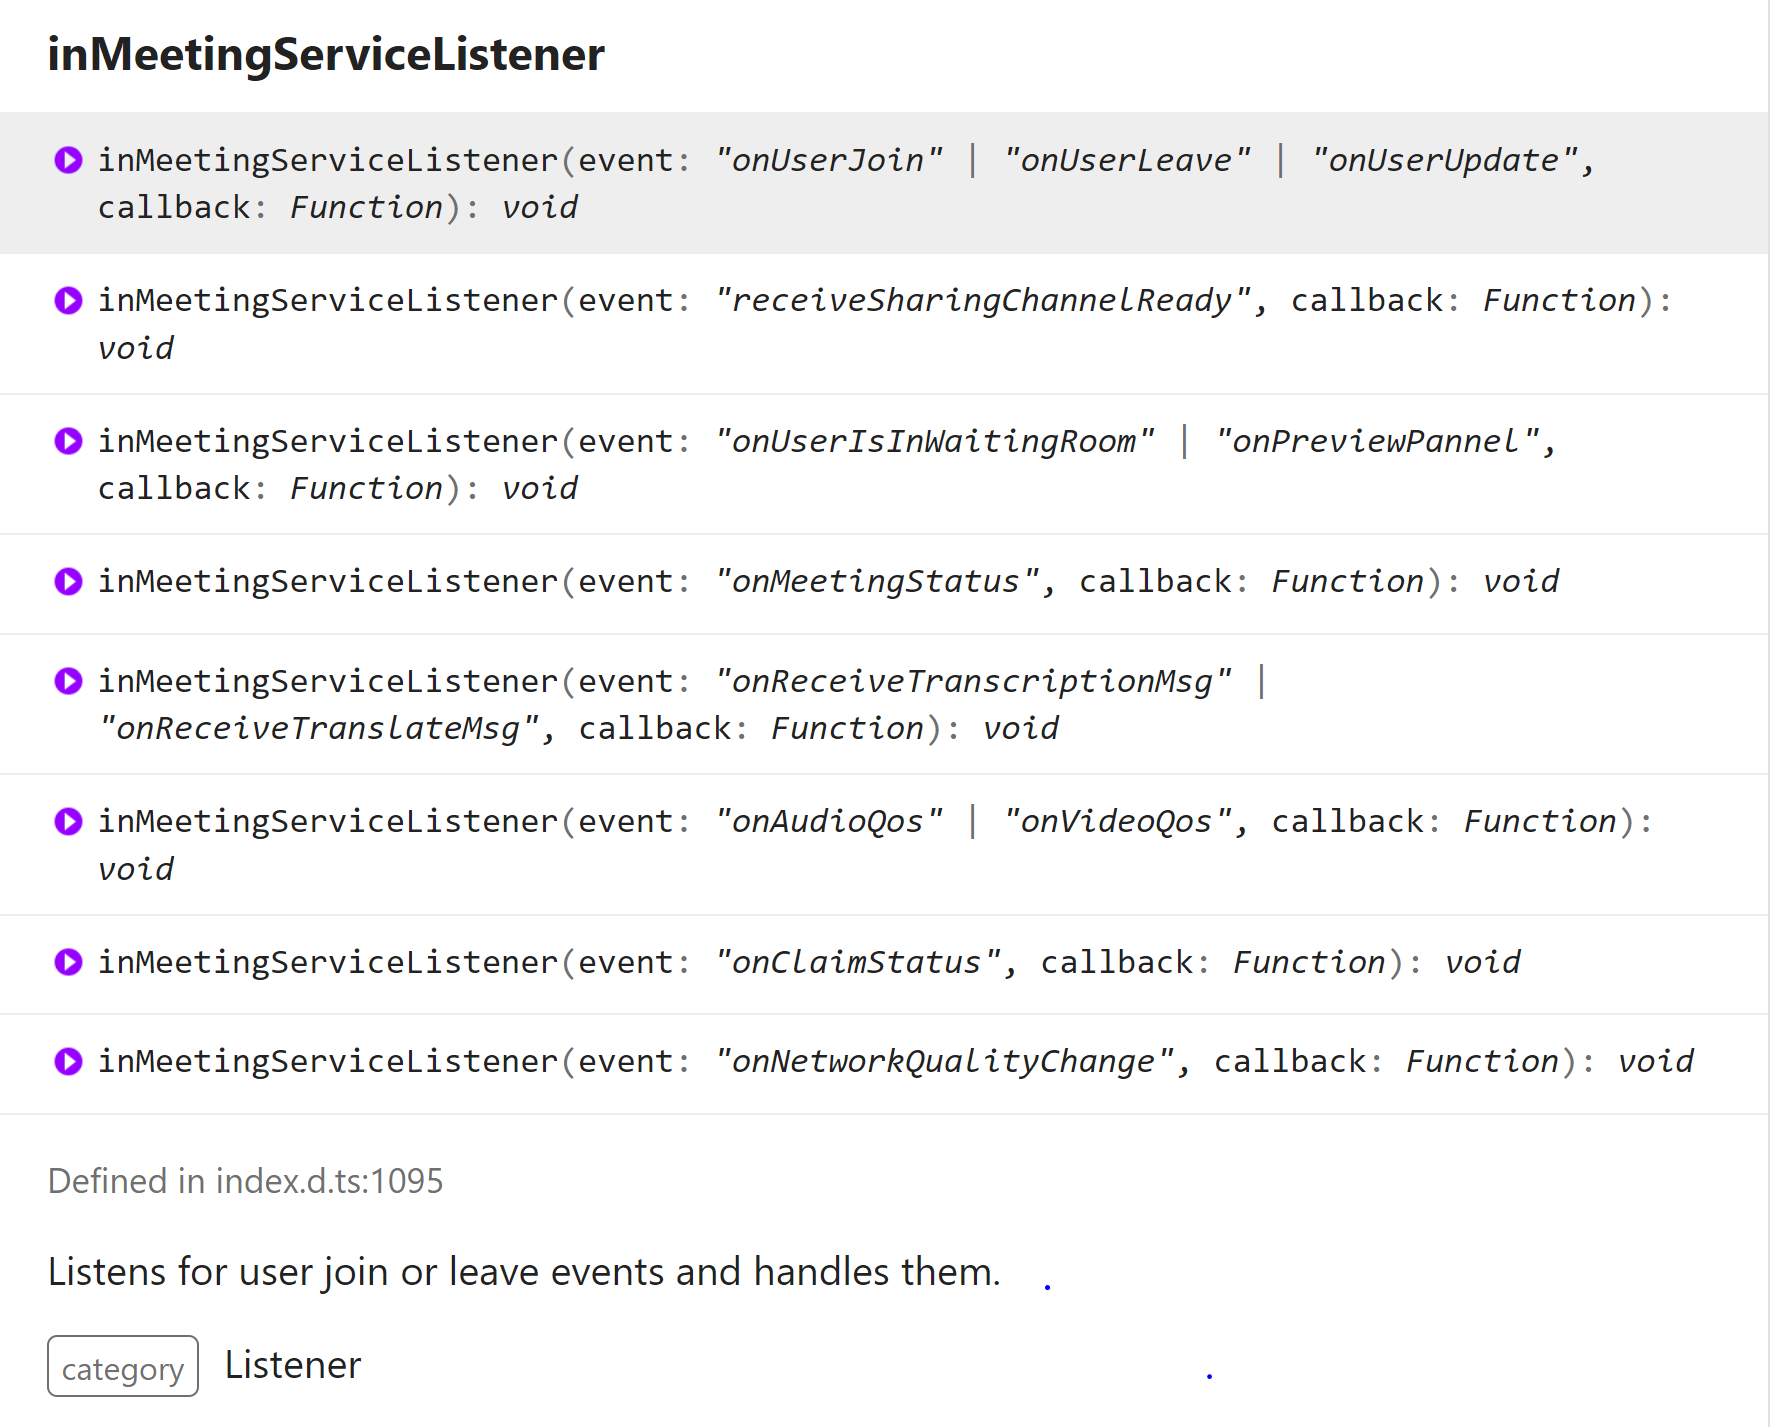Click the Listener category value
Screen dimensions: 1770x1427
click(x=293, y=1365)
